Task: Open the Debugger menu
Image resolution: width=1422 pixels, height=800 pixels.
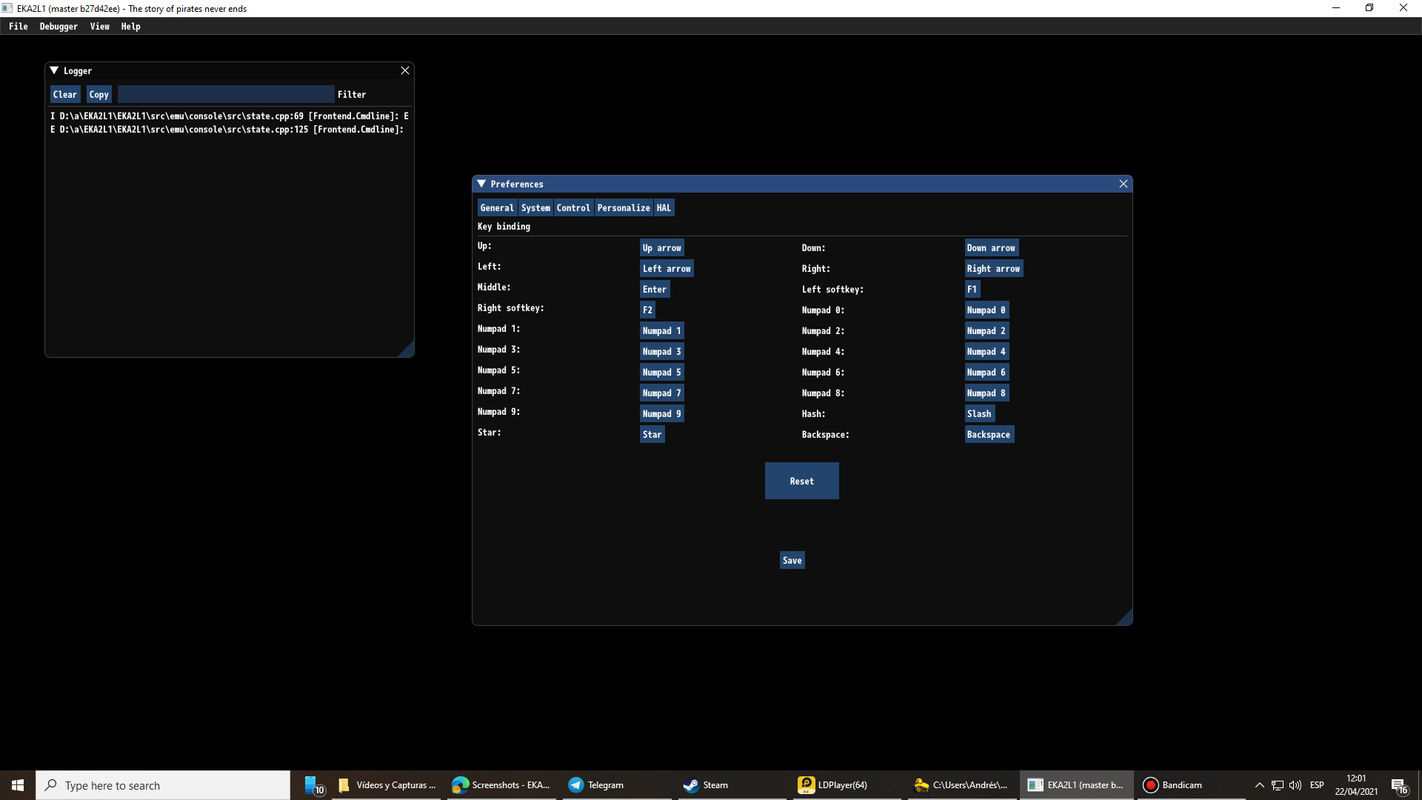Action: click(x=59, y=27)
